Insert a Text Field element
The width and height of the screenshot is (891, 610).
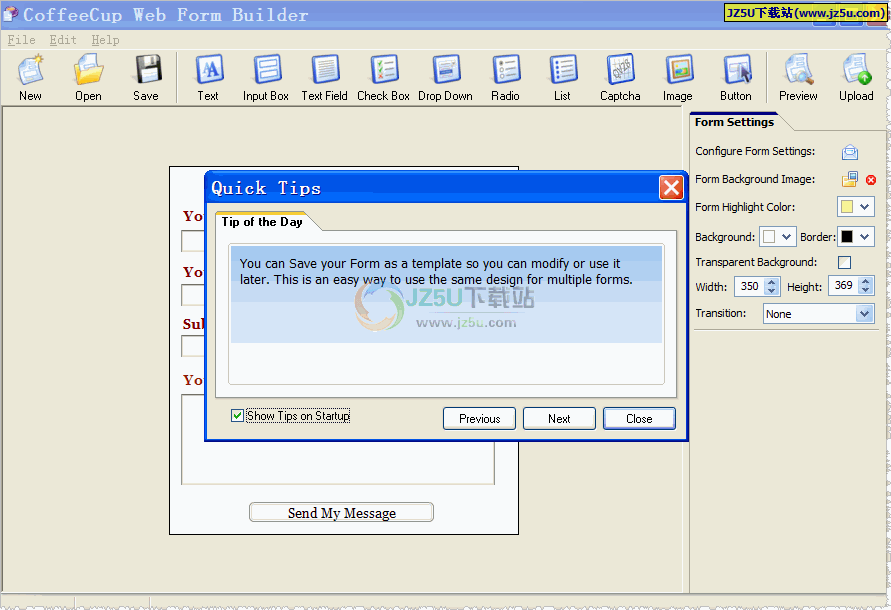pyautogui.click(x=324, y=78)
